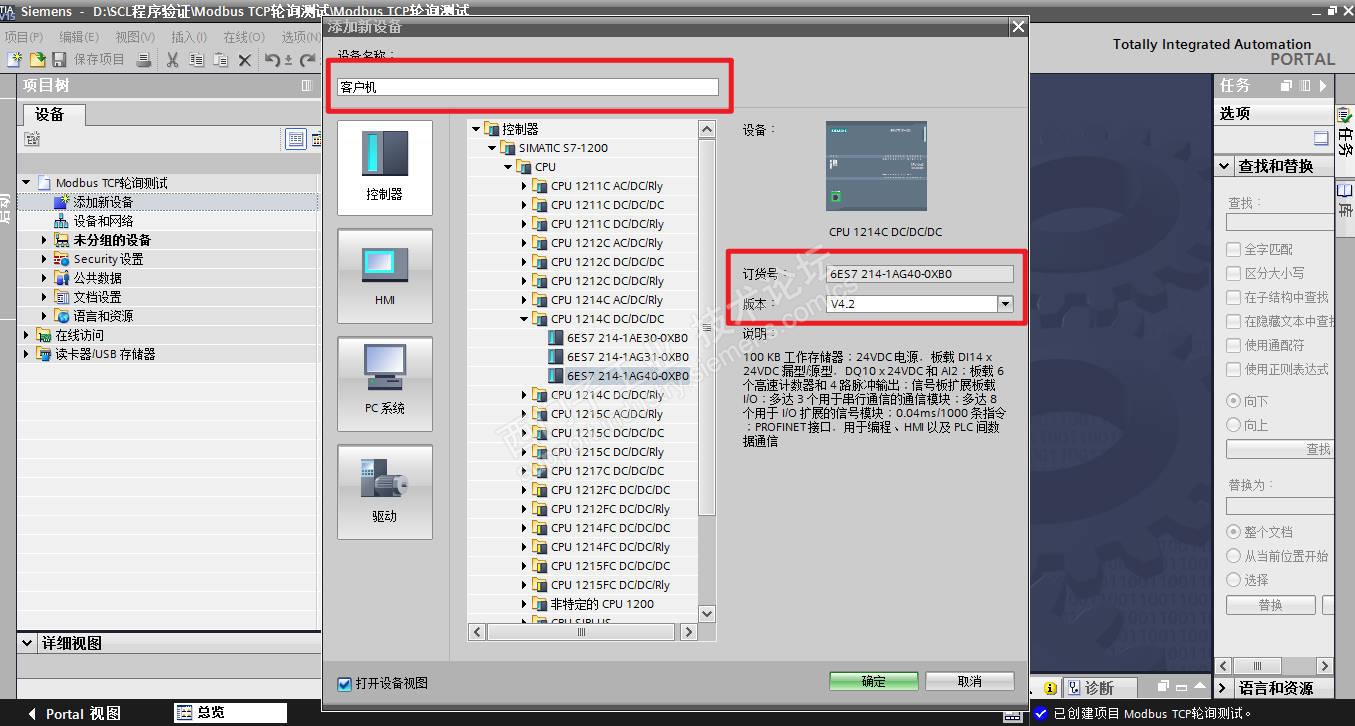Click the new project toolbar icon
Viewport: 1355px width, 726px height.
(14, 60)
